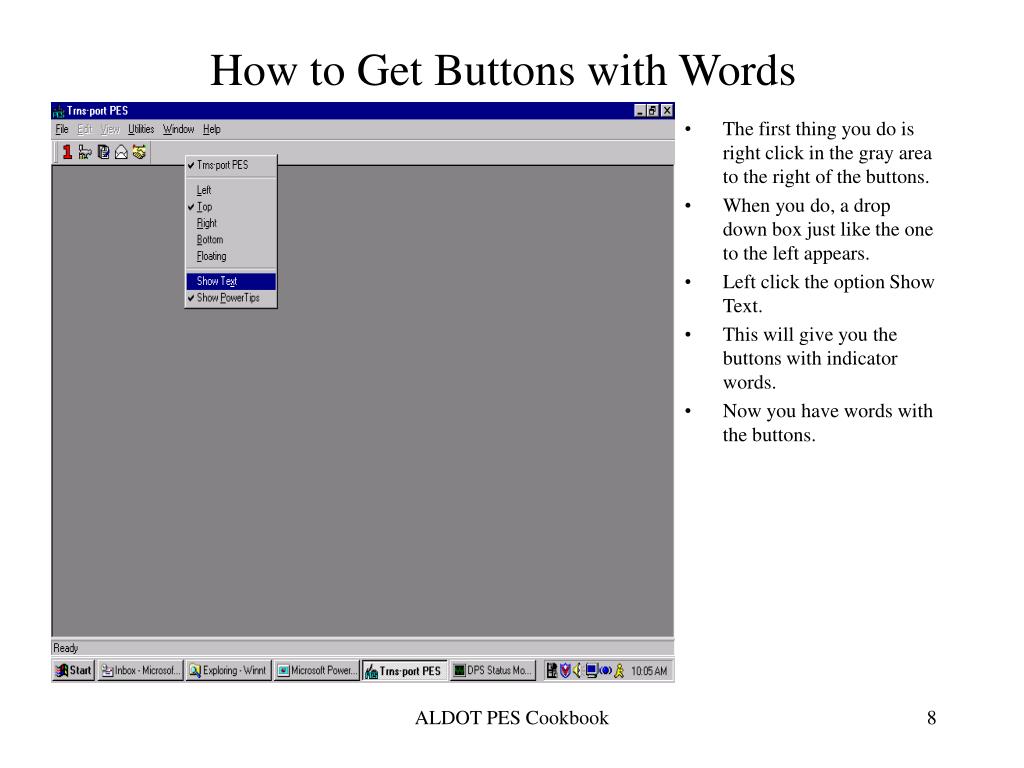
Task: Toggle the checked Trns-port PES toolbar entry
Action: click(x=231, y=165)
